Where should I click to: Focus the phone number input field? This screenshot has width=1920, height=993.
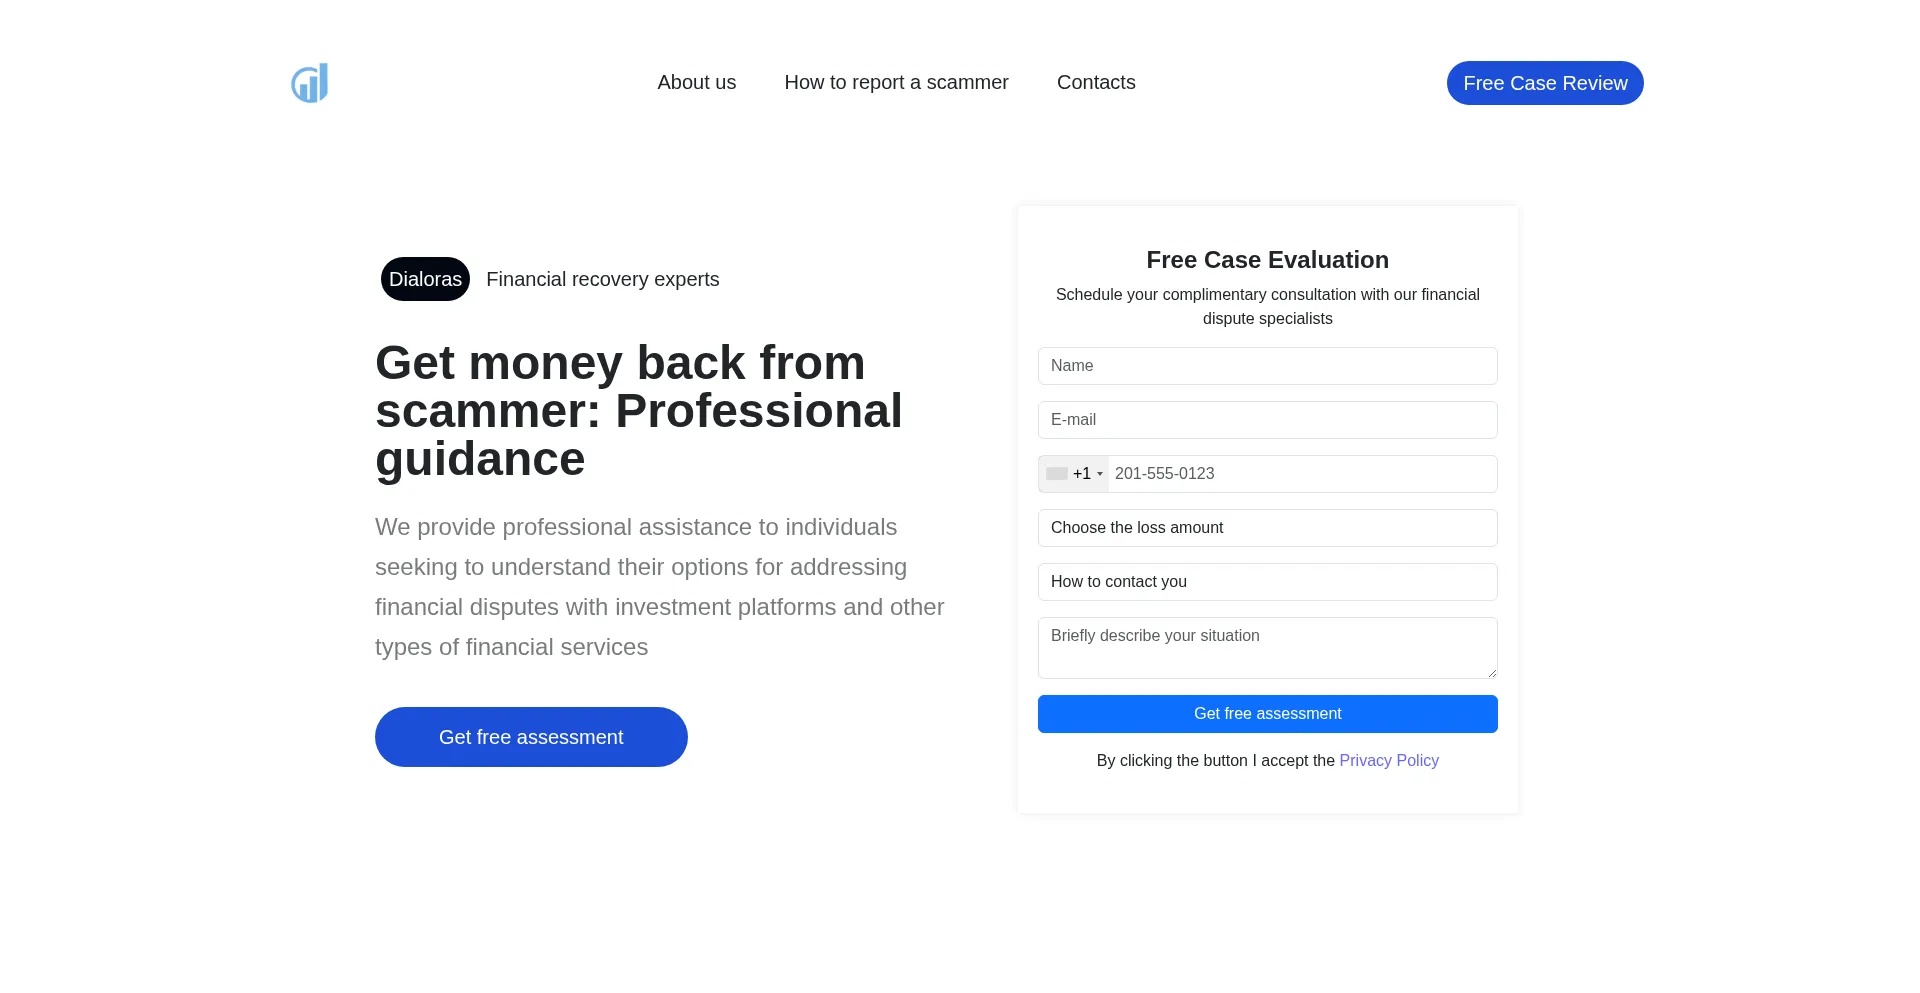pos(1300,474)
